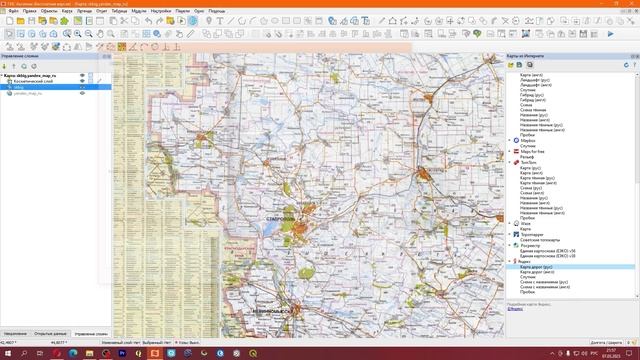Image resolution: width=640 pixels, height=360 pixels.
Task: Collapse the Topomapper provider group
Action: [510, 235]
